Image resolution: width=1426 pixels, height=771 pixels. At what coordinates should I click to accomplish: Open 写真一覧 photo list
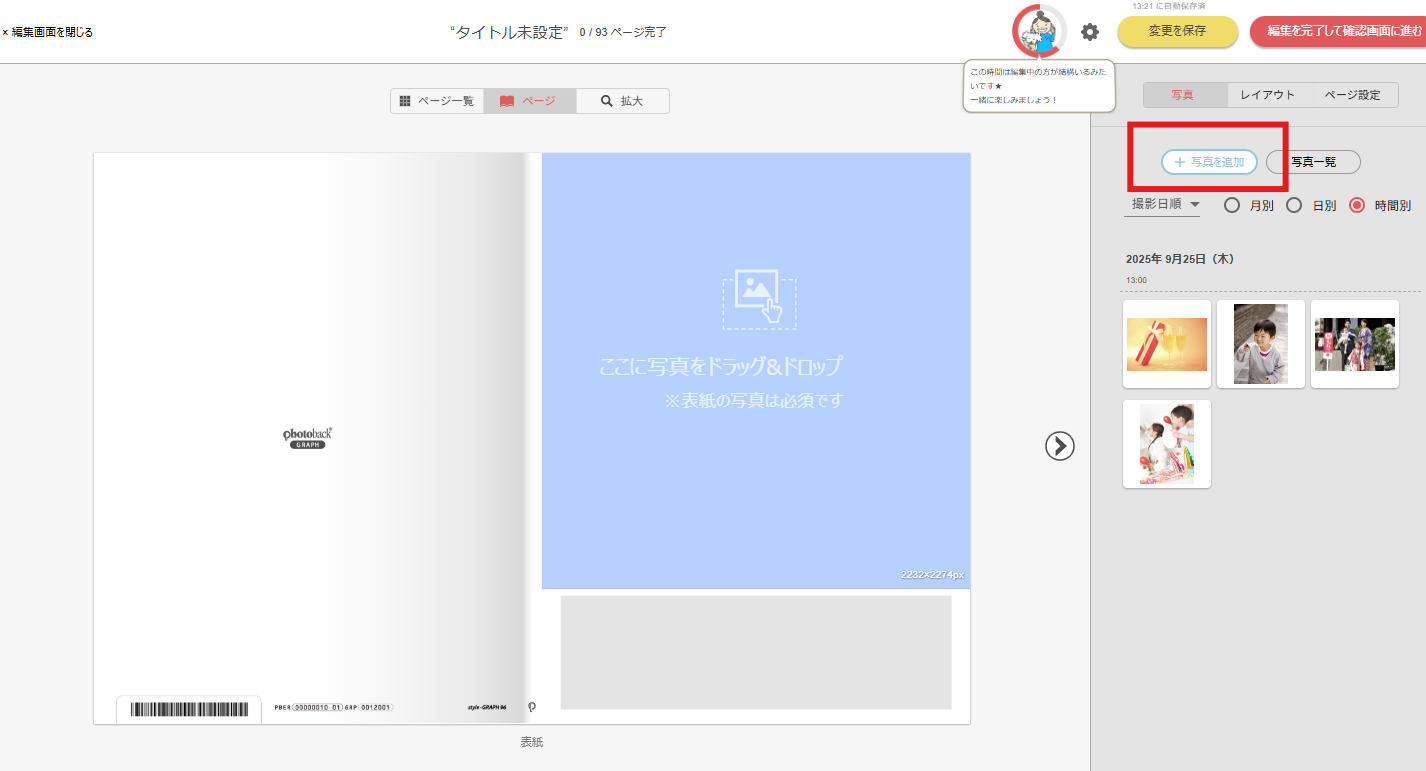coord(1313,162)
